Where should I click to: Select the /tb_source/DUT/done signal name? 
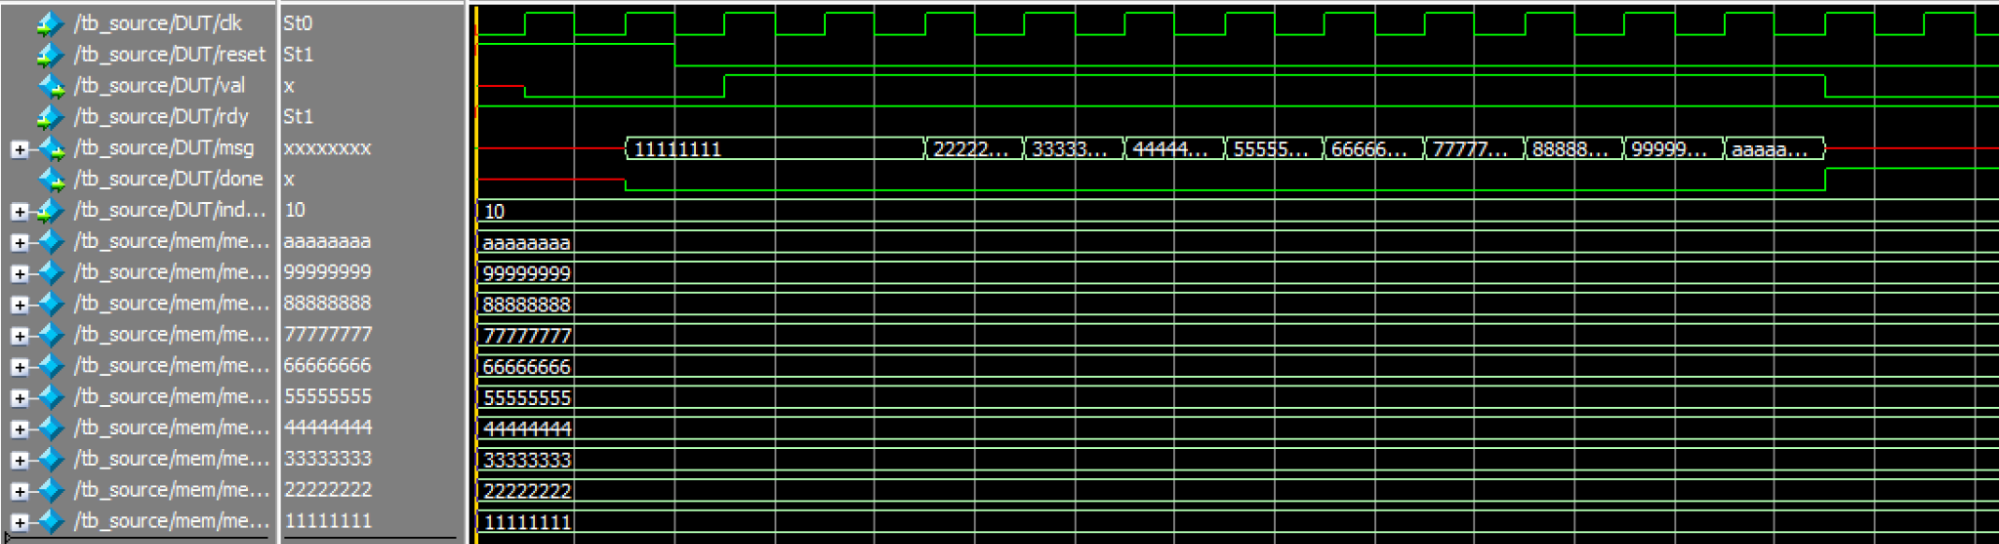[x=168, y=180]
